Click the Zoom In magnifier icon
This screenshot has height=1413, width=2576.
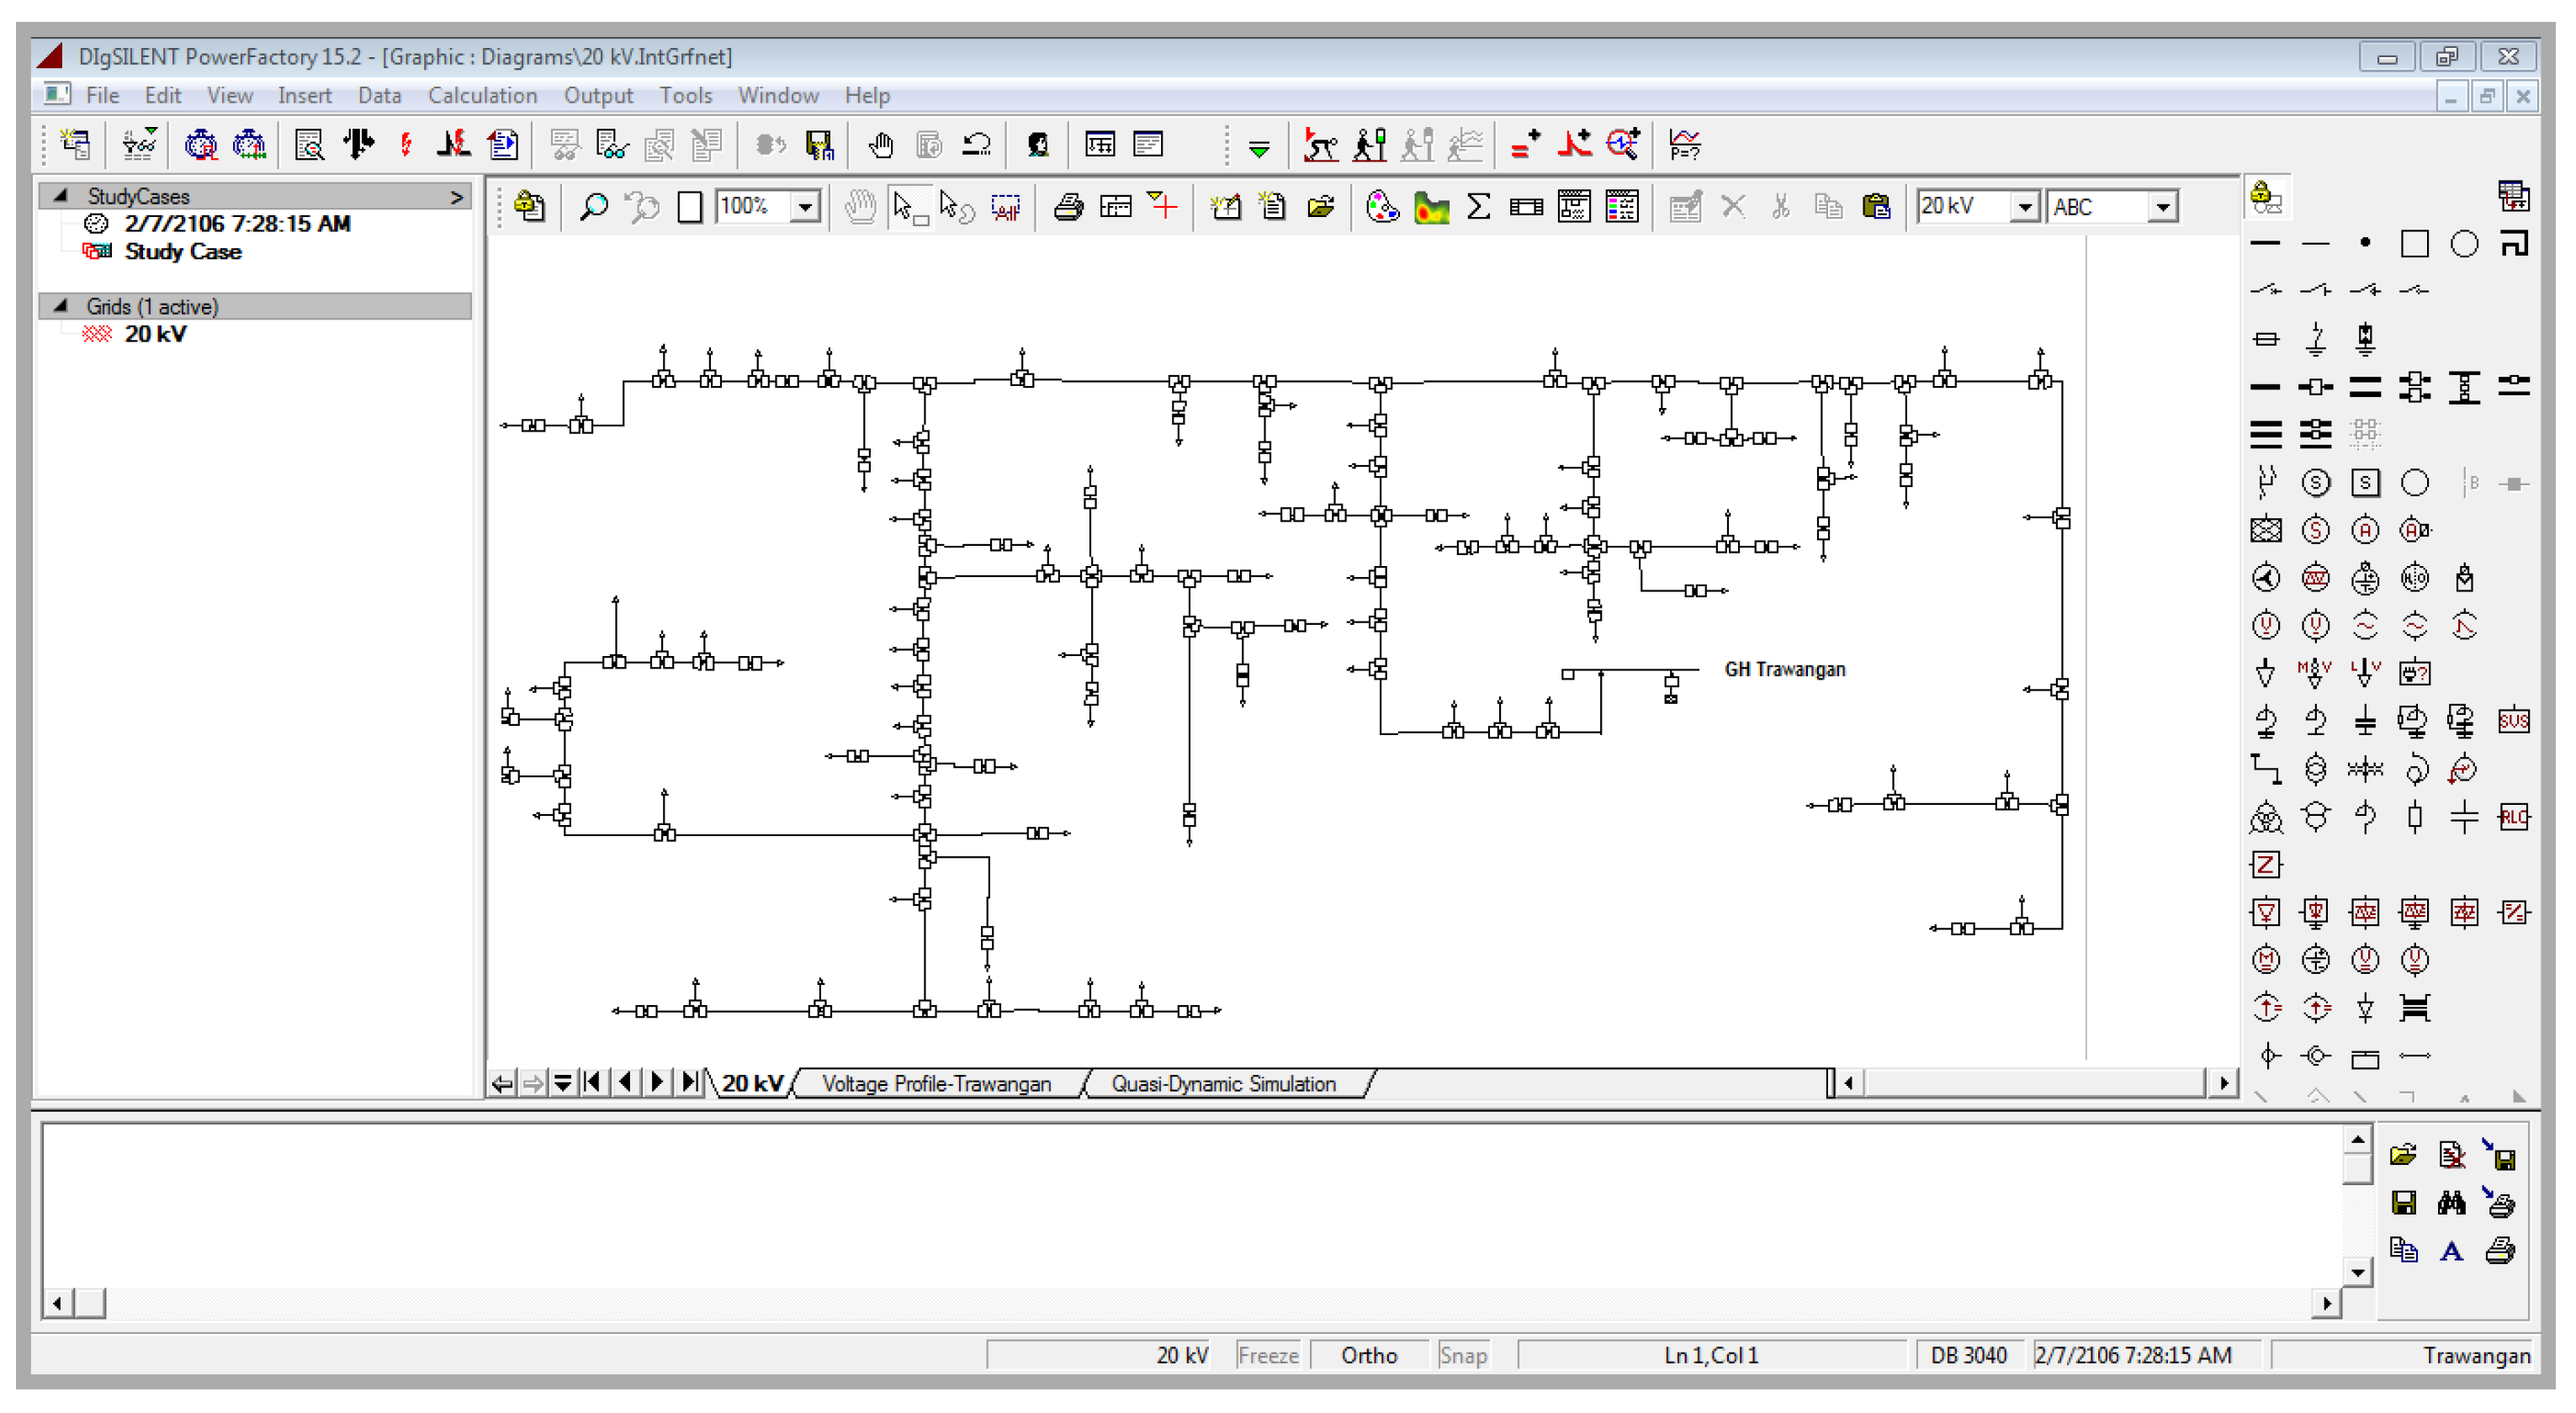[x=594, y=207]
